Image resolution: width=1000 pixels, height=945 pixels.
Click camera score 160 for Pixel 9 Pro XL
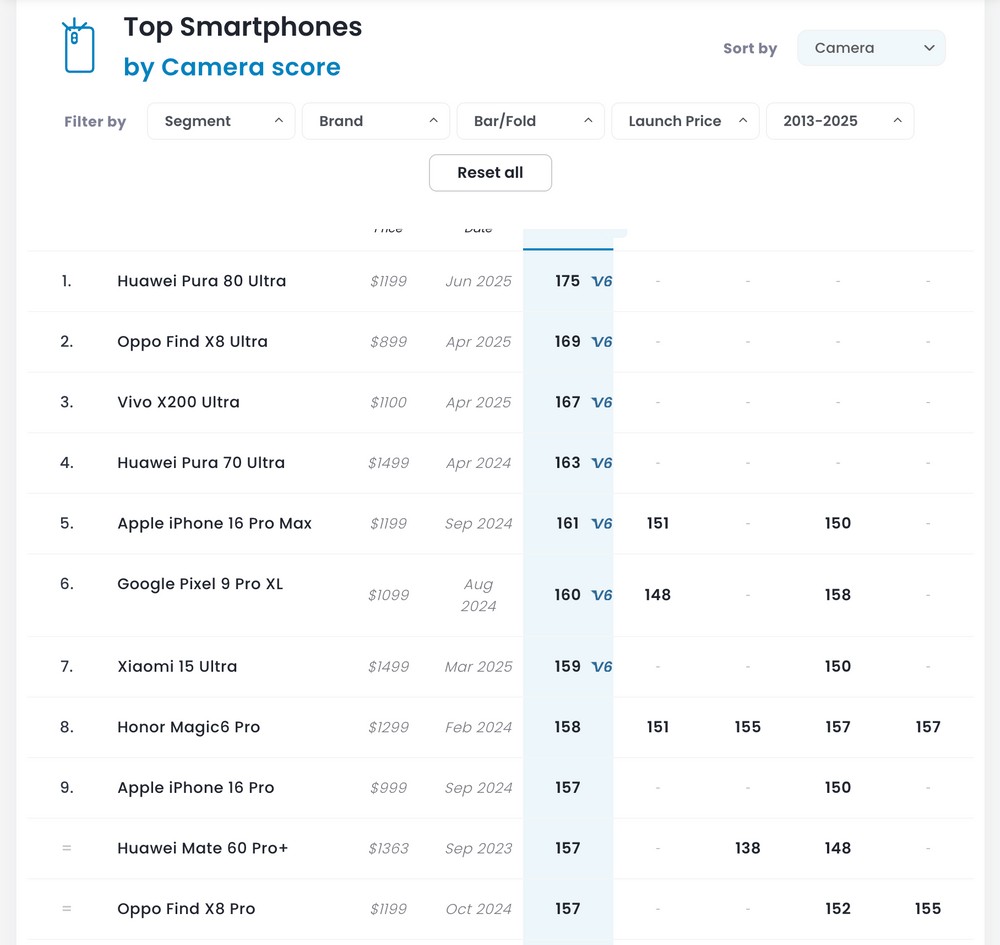[568, 595]
